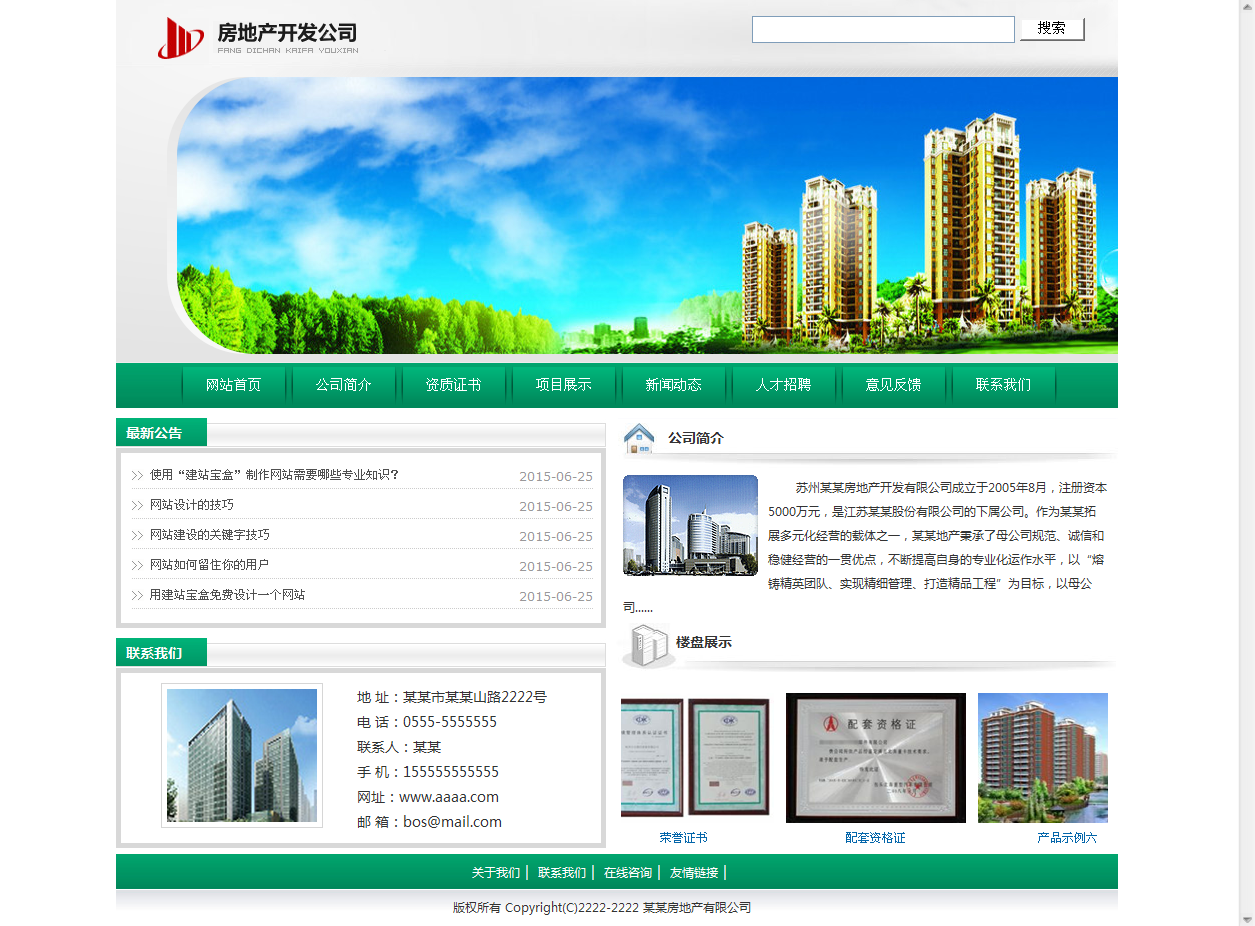Open the 网站首页 navigation item
1255x926 pixels.
point(233,385)
